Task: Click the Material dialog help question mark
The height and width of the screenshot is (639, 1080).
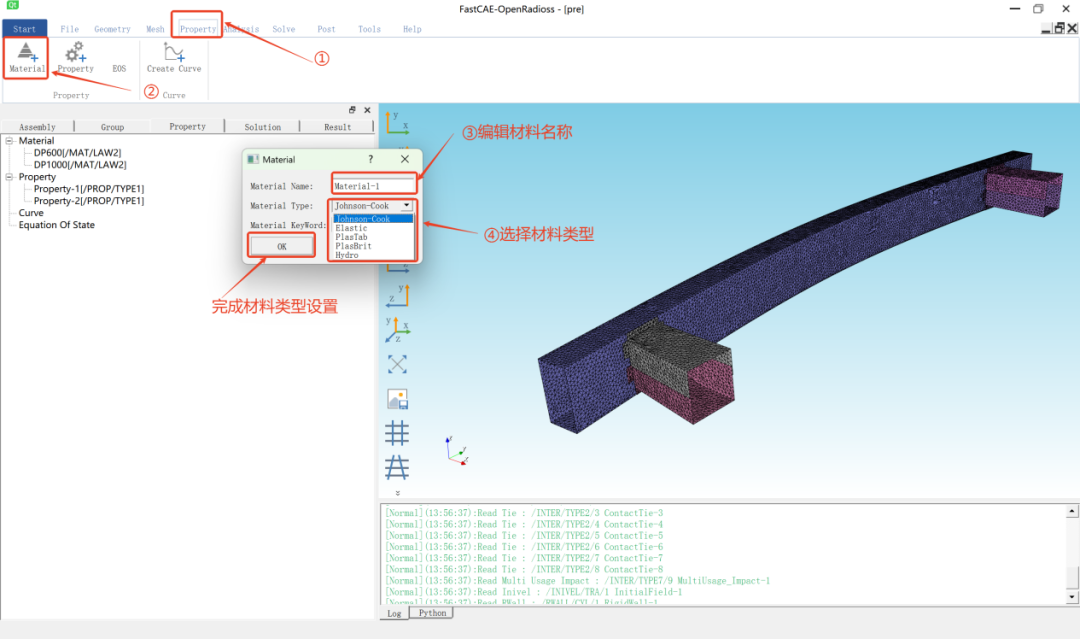Action: coord(371,159)
